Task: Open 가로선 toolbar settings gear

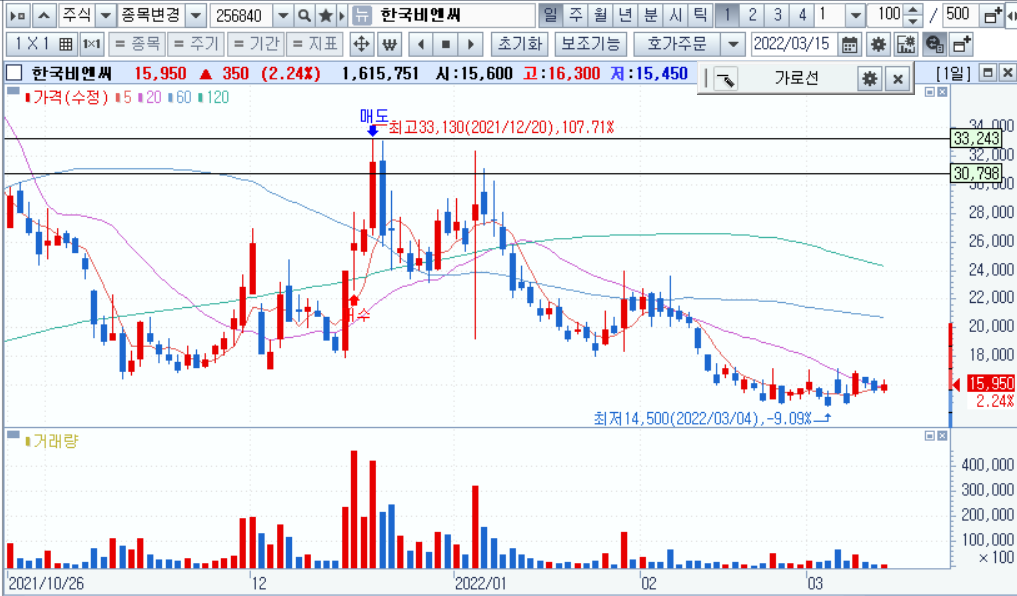Action: tap(869, 79)
